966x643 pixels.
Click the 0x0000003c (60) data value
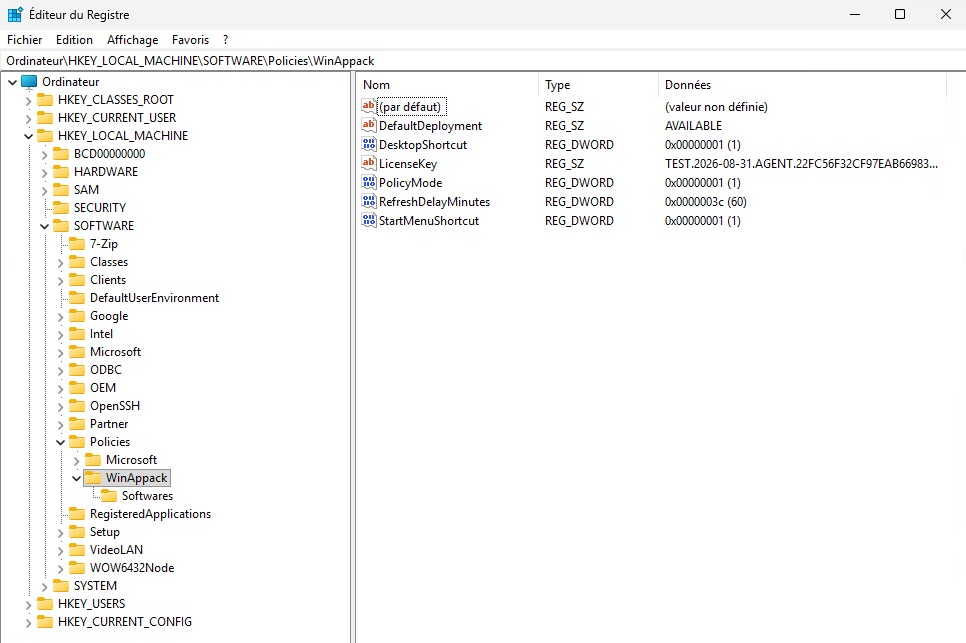(x=705, y=202)
